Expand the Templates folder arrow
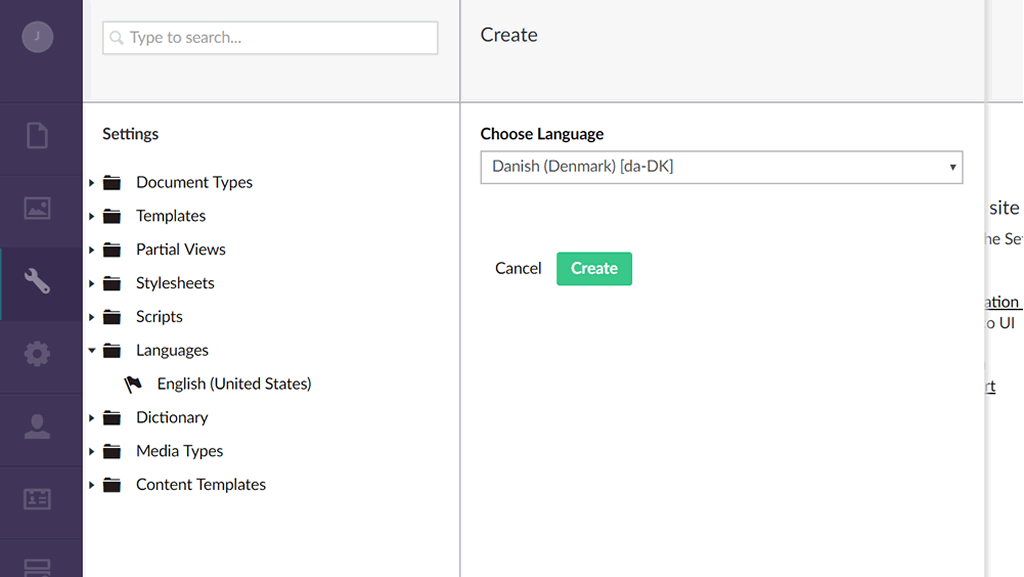The width and height of the screenshot is (1024, 577). coord(92,216)
